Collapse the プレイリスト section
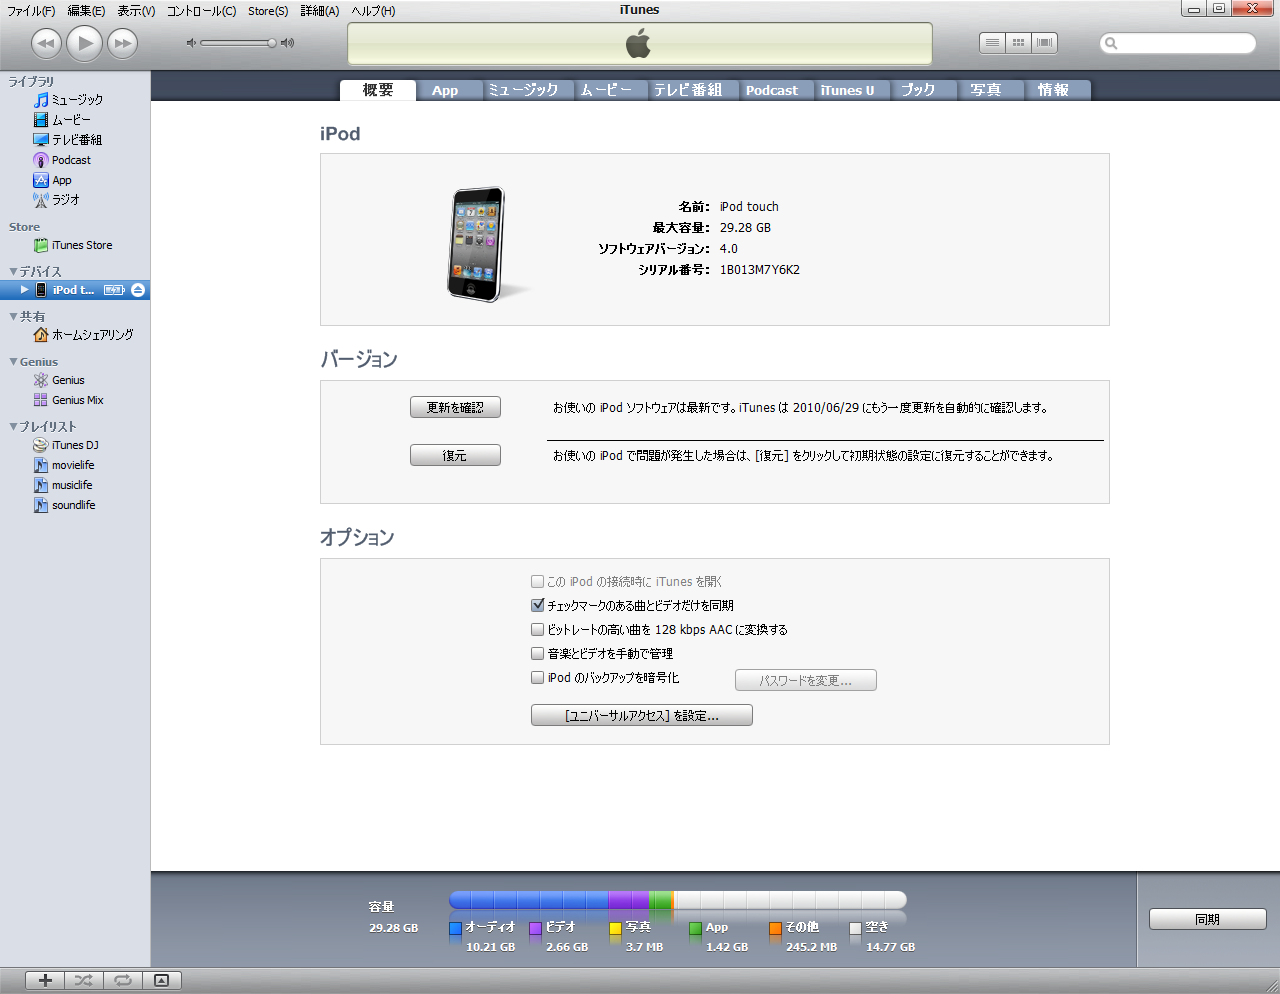 pos(13,427)
